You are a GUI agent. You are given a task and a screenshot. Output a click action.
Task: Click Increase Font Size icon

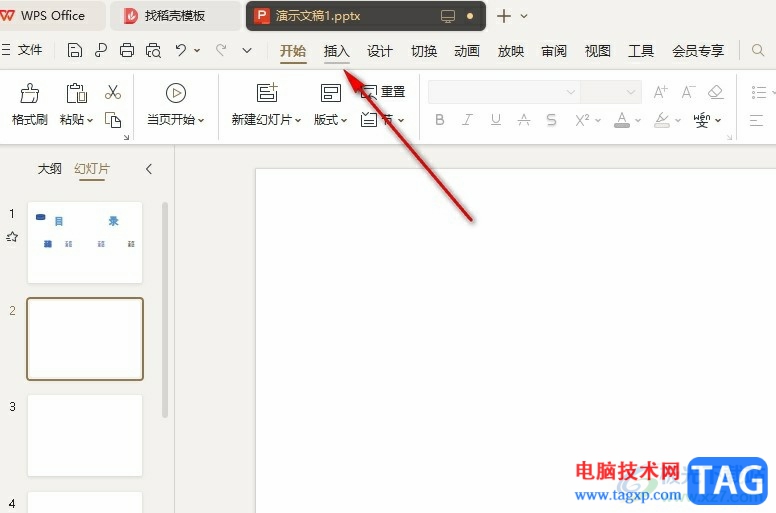(660, 92)
